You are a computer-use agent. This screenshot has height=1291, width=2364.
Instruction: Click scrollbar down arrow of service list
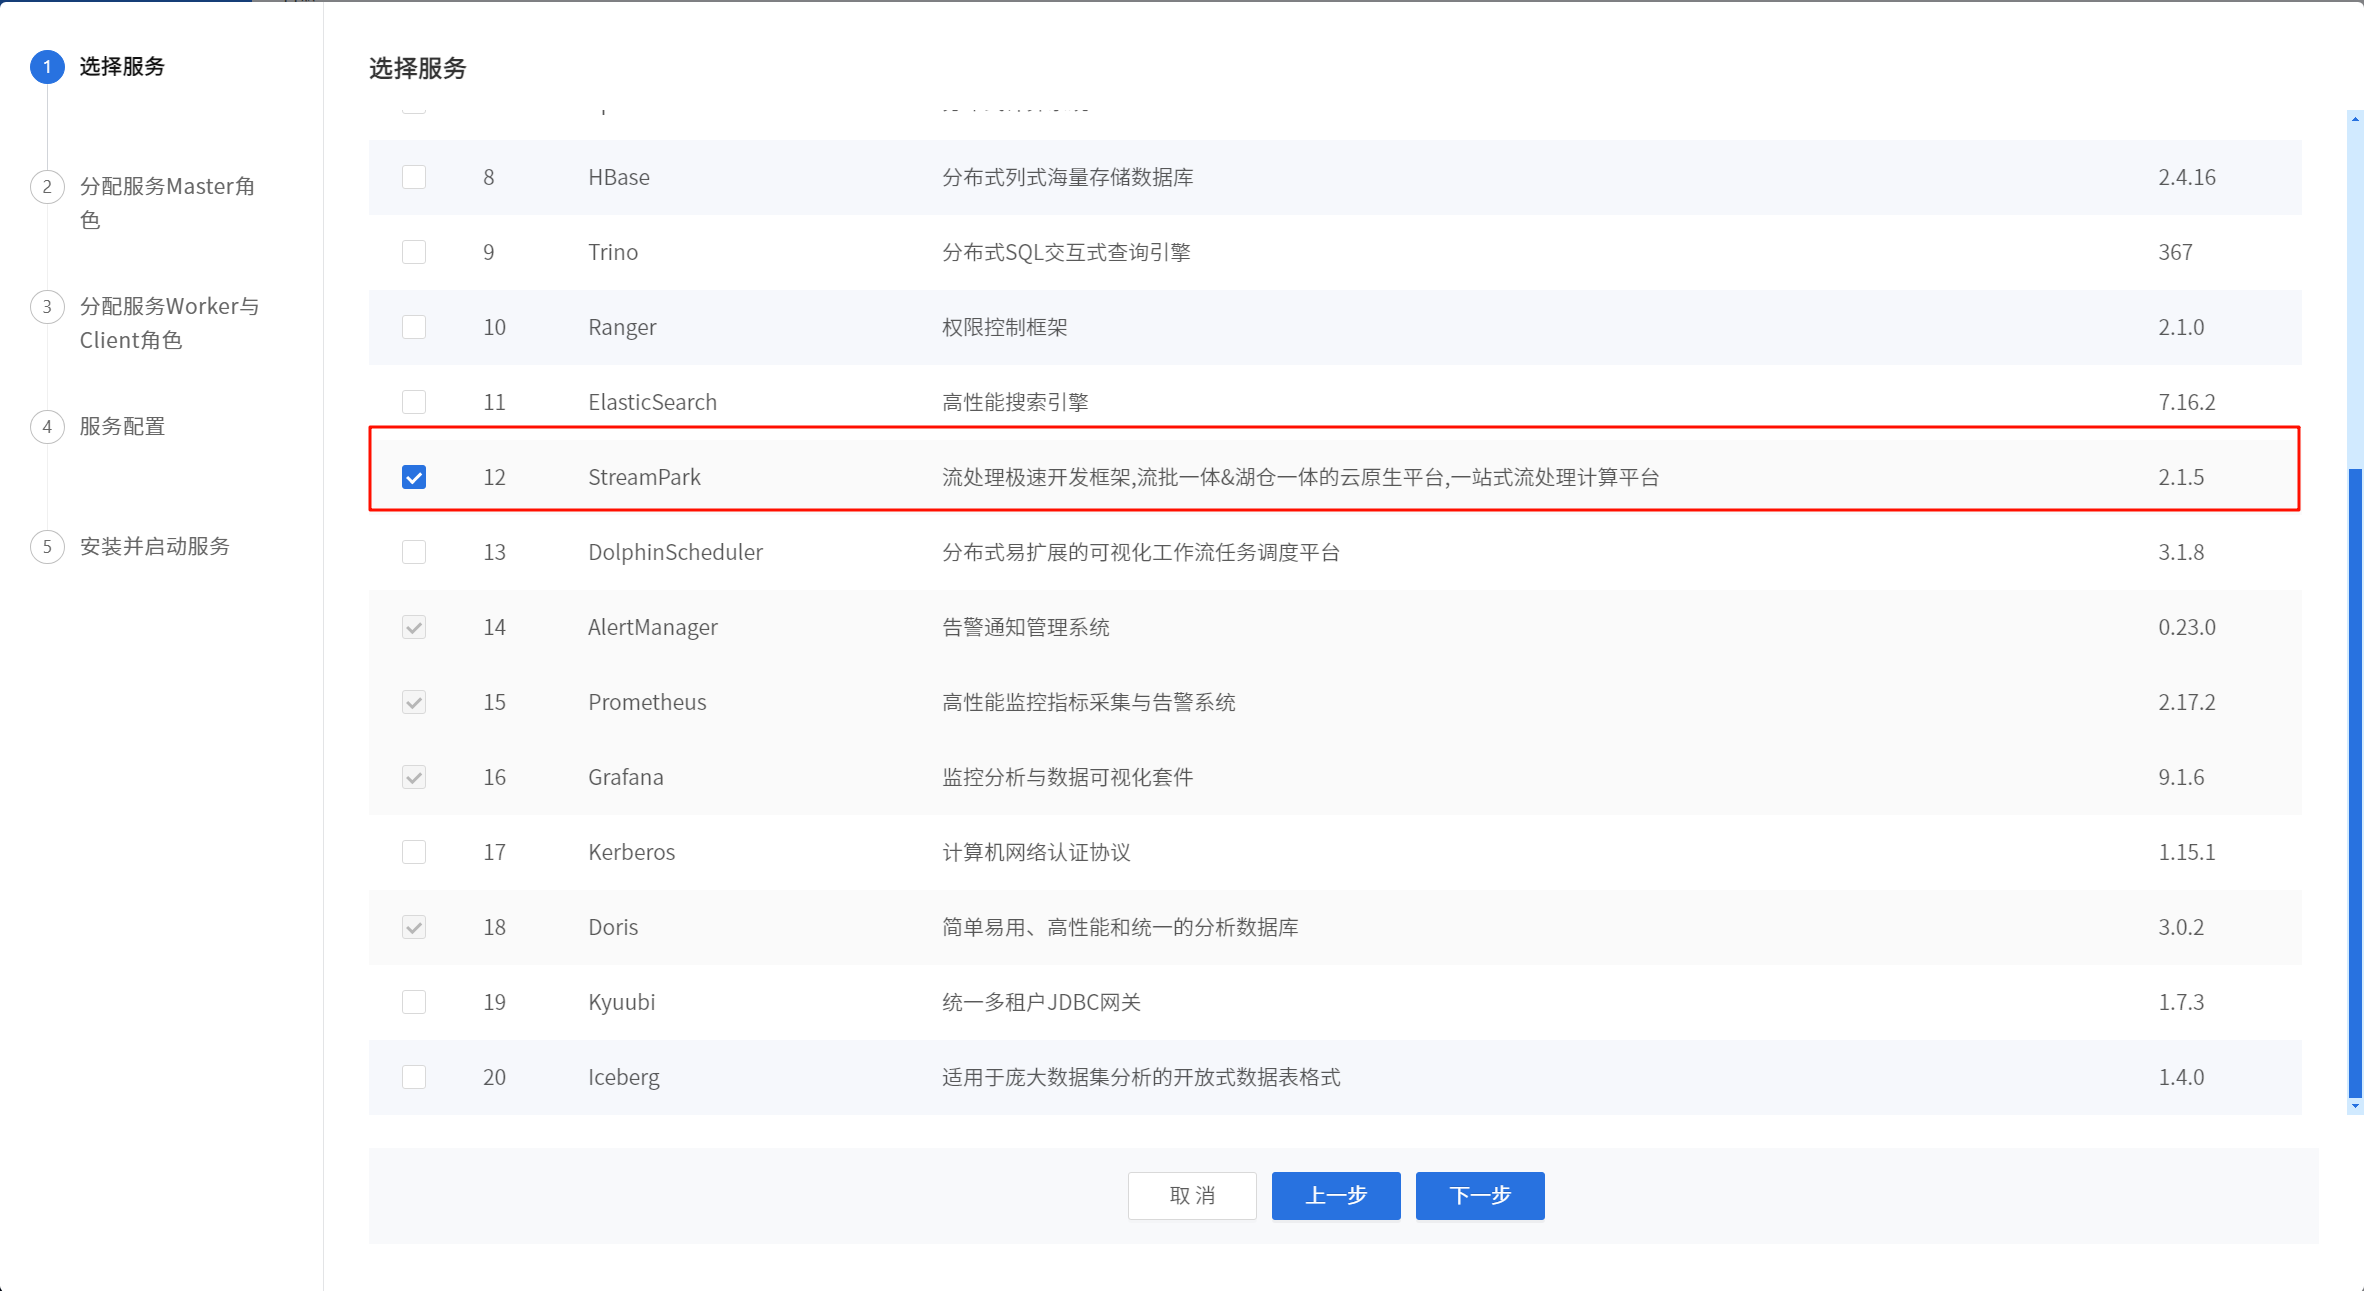pyautogui.click(x=2355, y=1106)
